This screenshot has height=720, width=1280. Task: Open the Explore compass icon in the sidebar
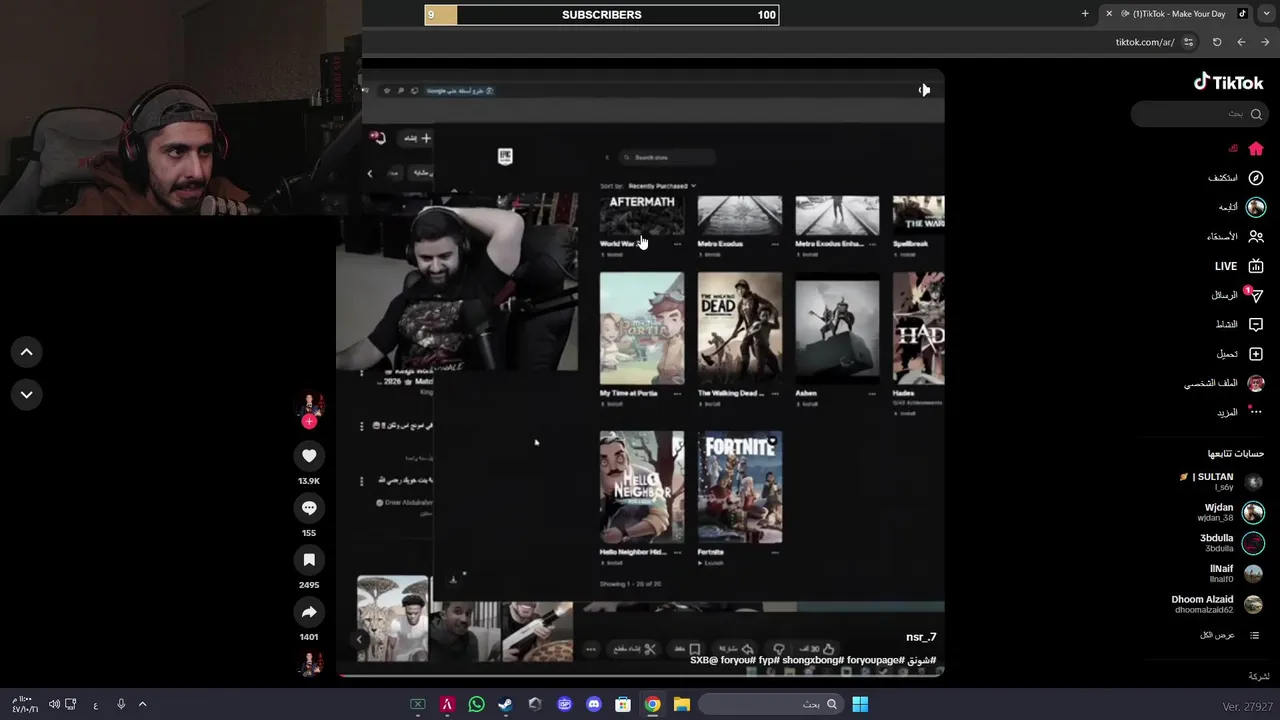tap(1256, 178)
